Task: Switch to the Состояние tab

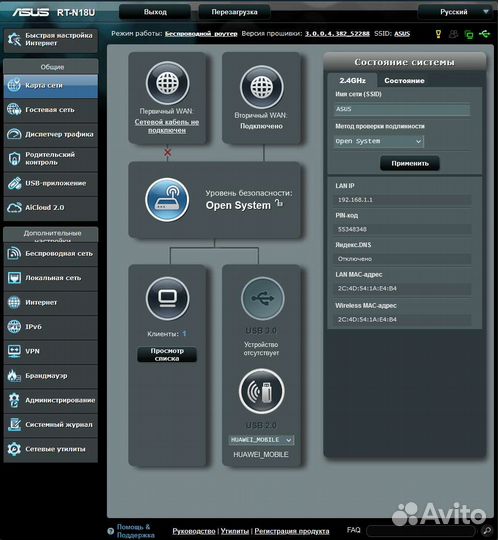Action: [404, 81]
